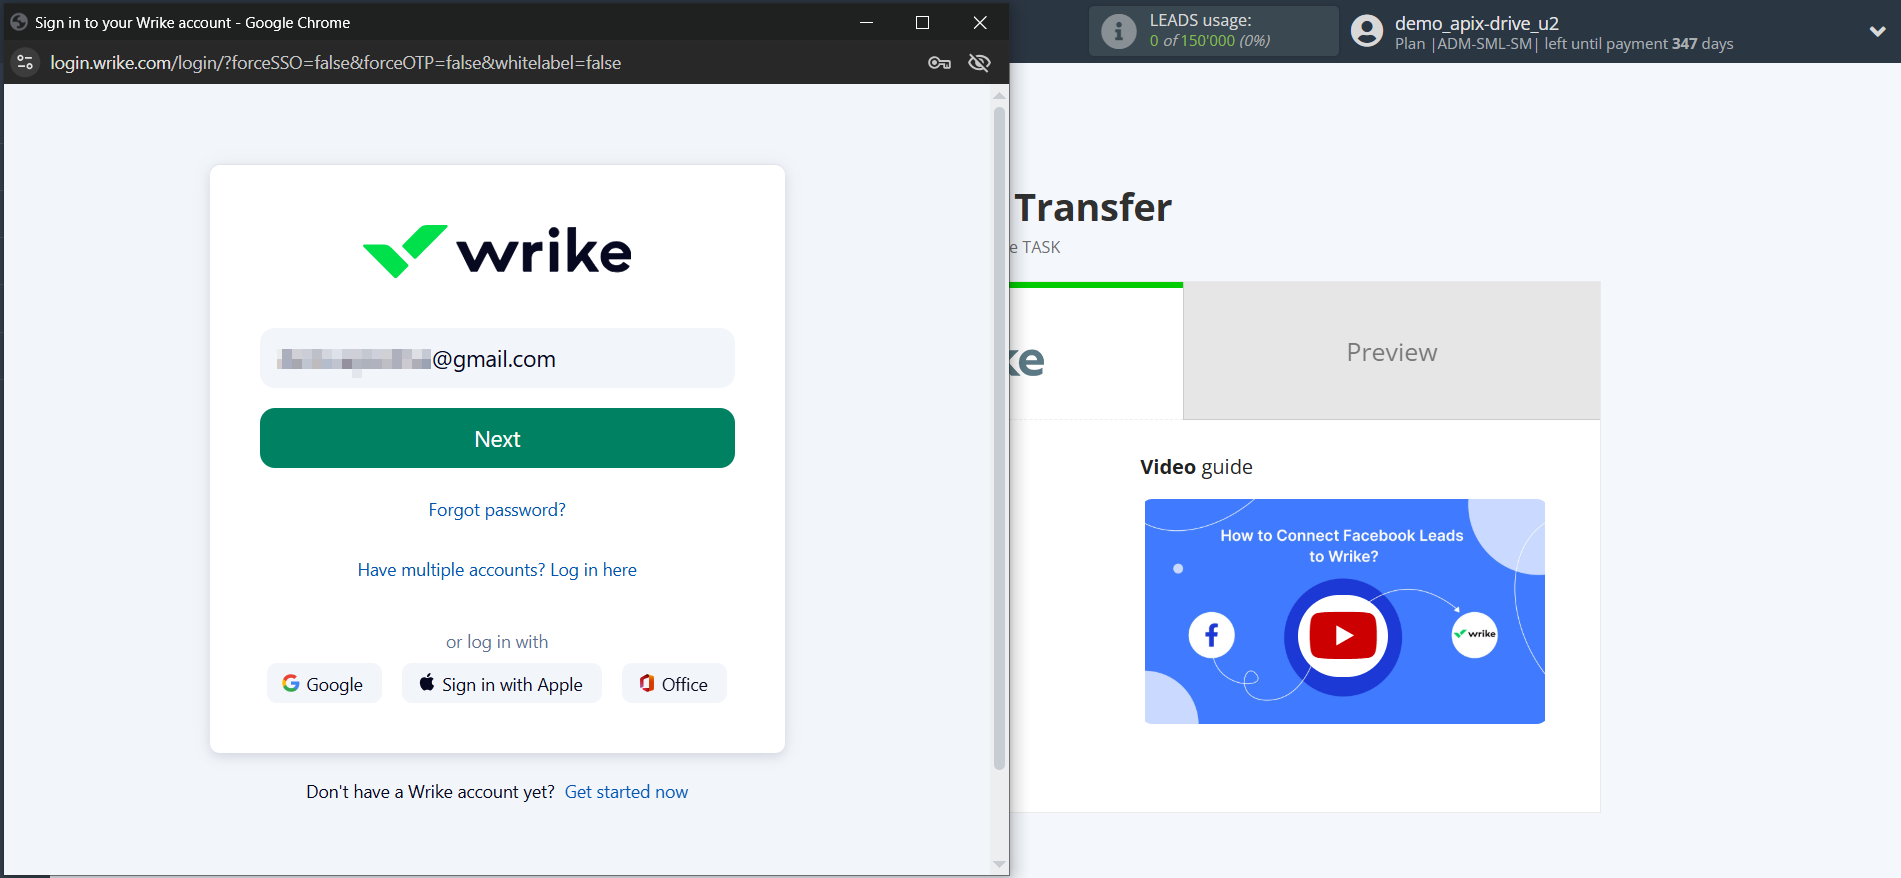
Task: Click the LEADS usage info icon
Action: click(1118, 31)
